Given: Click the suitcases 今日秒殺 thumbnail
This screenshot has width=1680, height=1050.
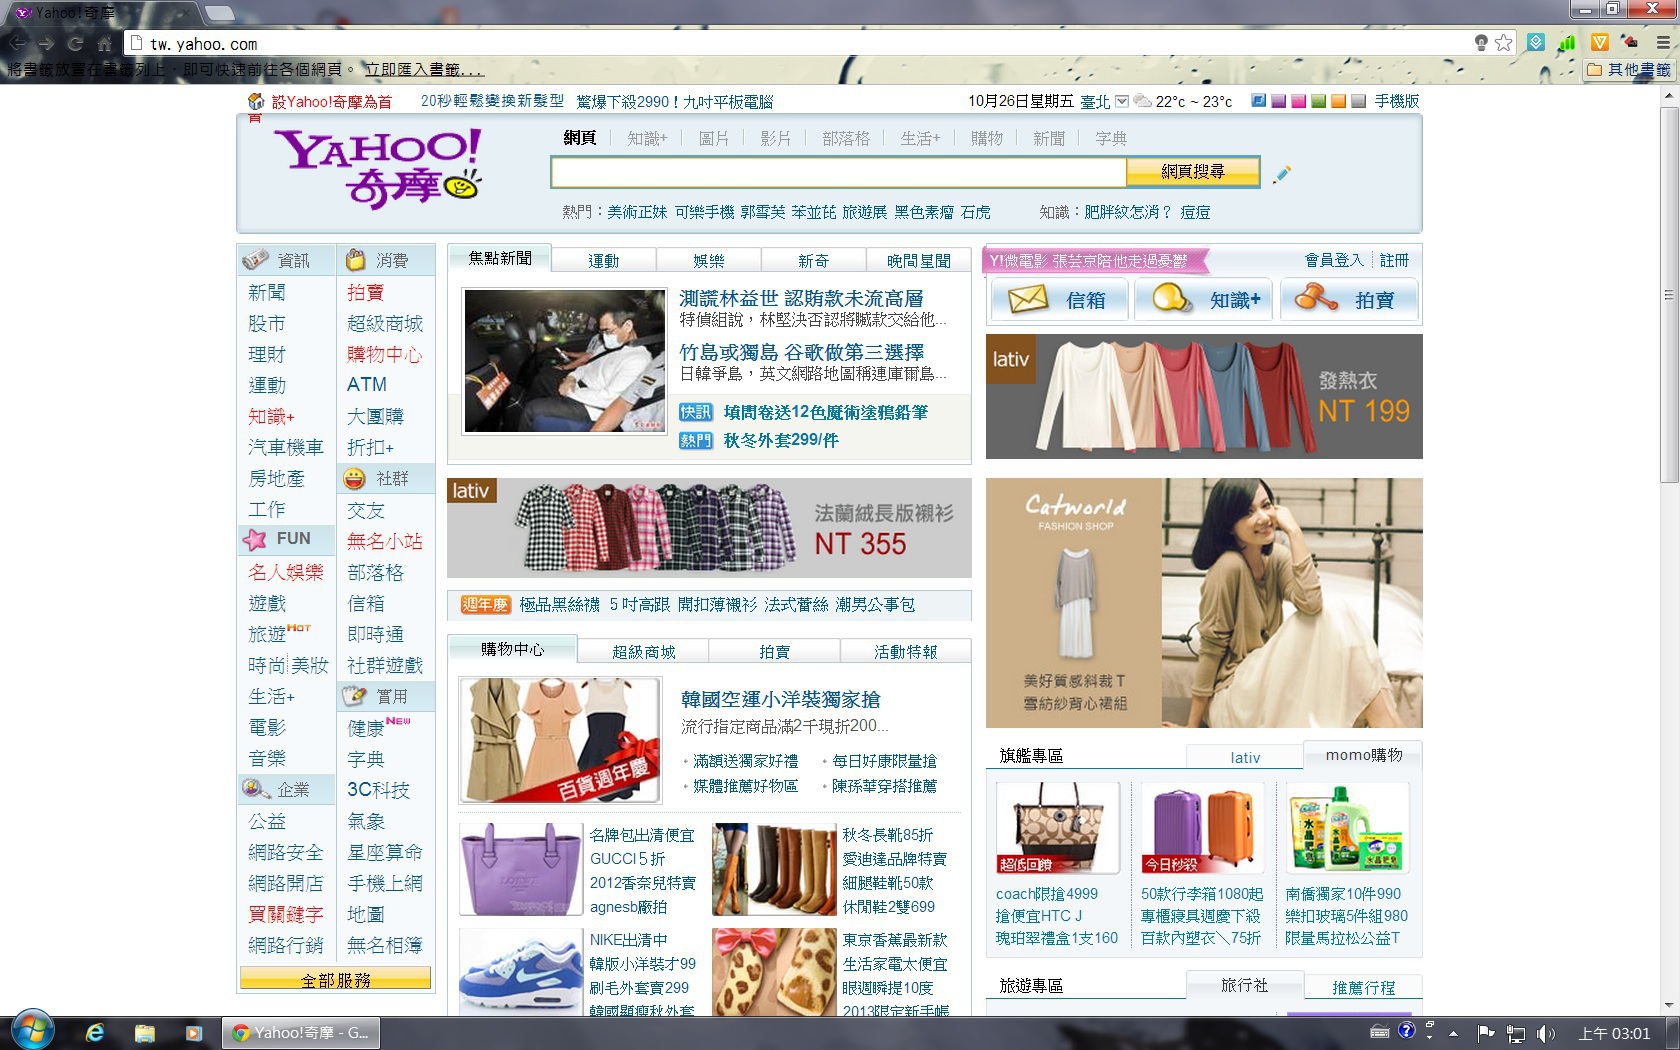Looking at the screenshot, I should (1203, 828).
